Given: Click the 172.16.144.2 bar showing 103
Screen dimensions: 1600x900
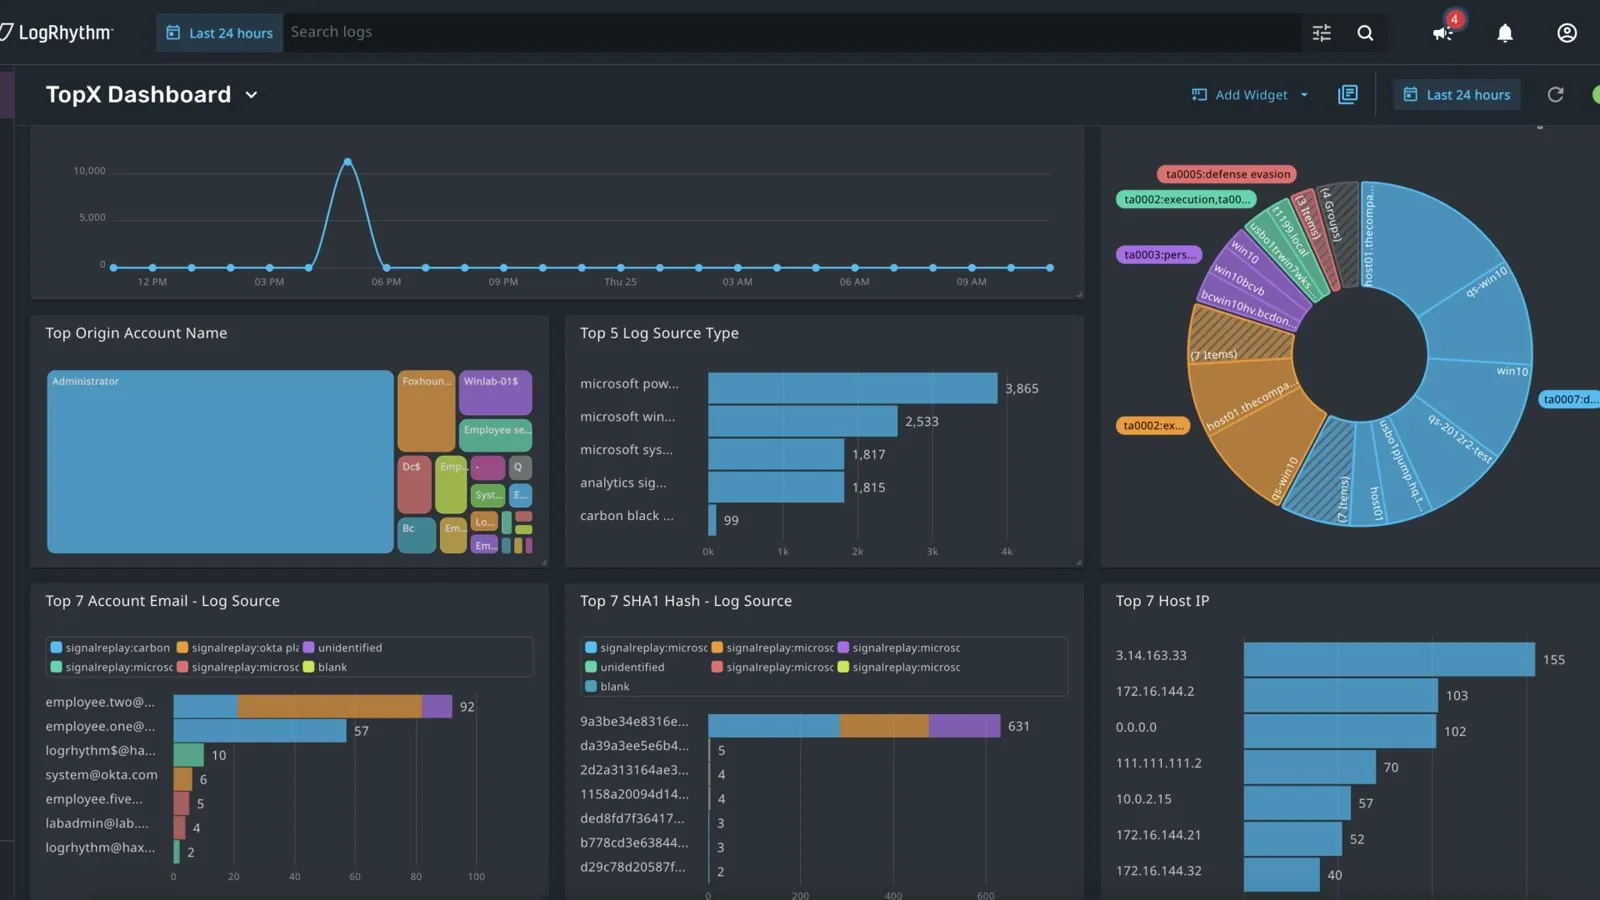Looking at the screenshot, I should click(x=1340, y=695).
